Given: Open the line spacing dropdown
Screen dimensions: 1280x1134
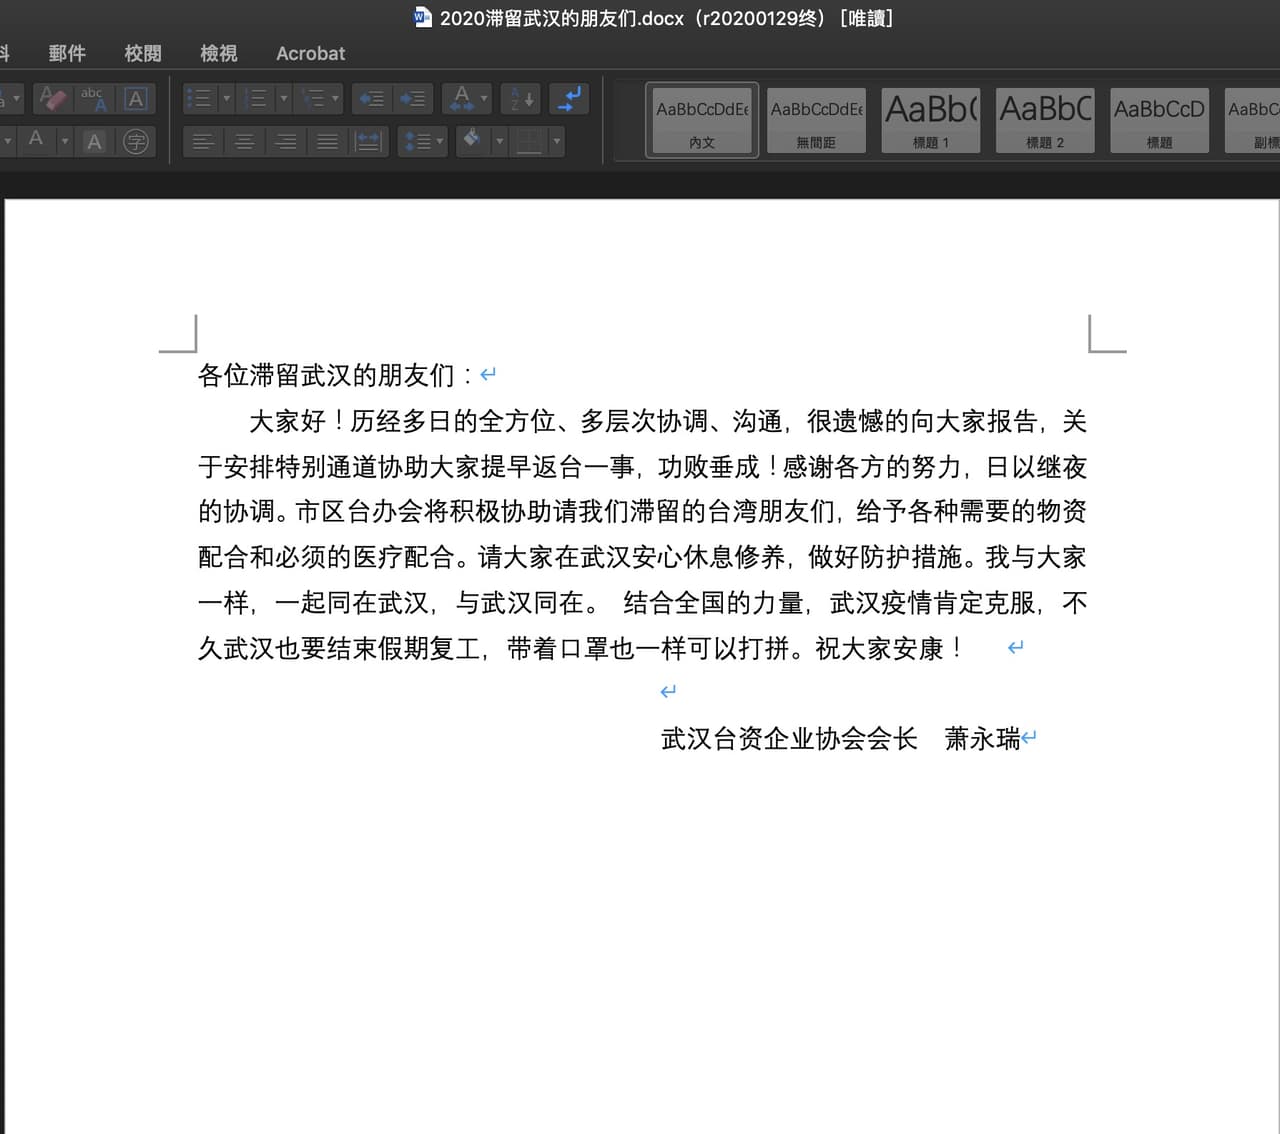Looking at the screenshot, I should 422,141.
